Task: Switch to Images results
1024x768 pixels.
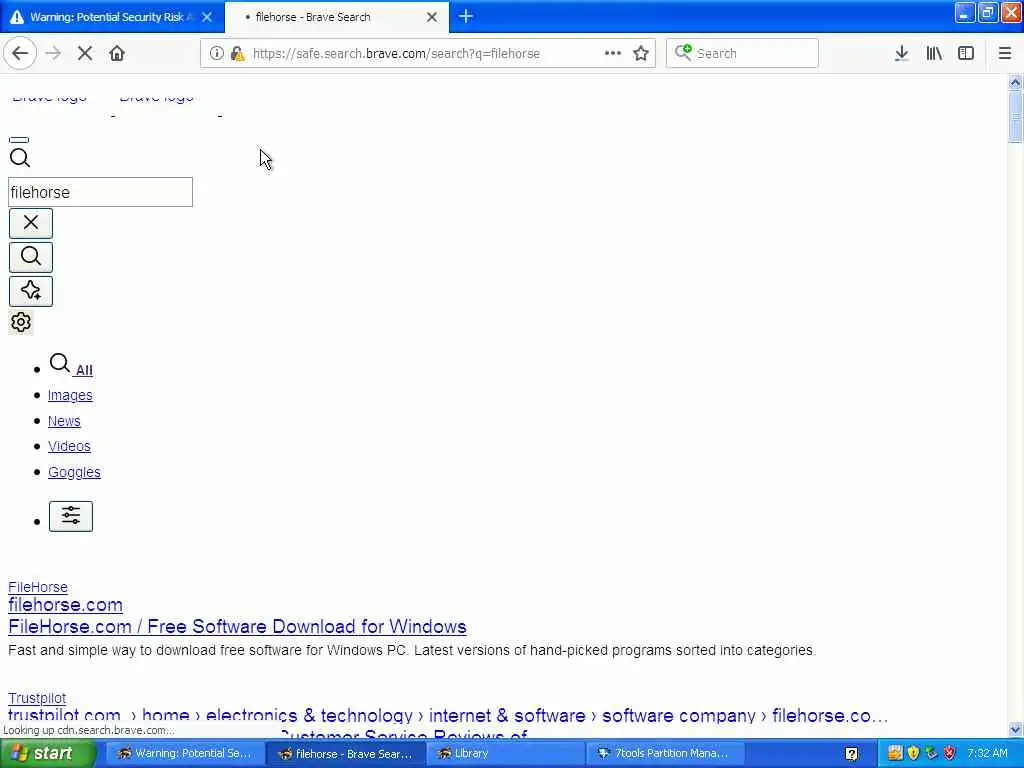Action: [70, 395]
